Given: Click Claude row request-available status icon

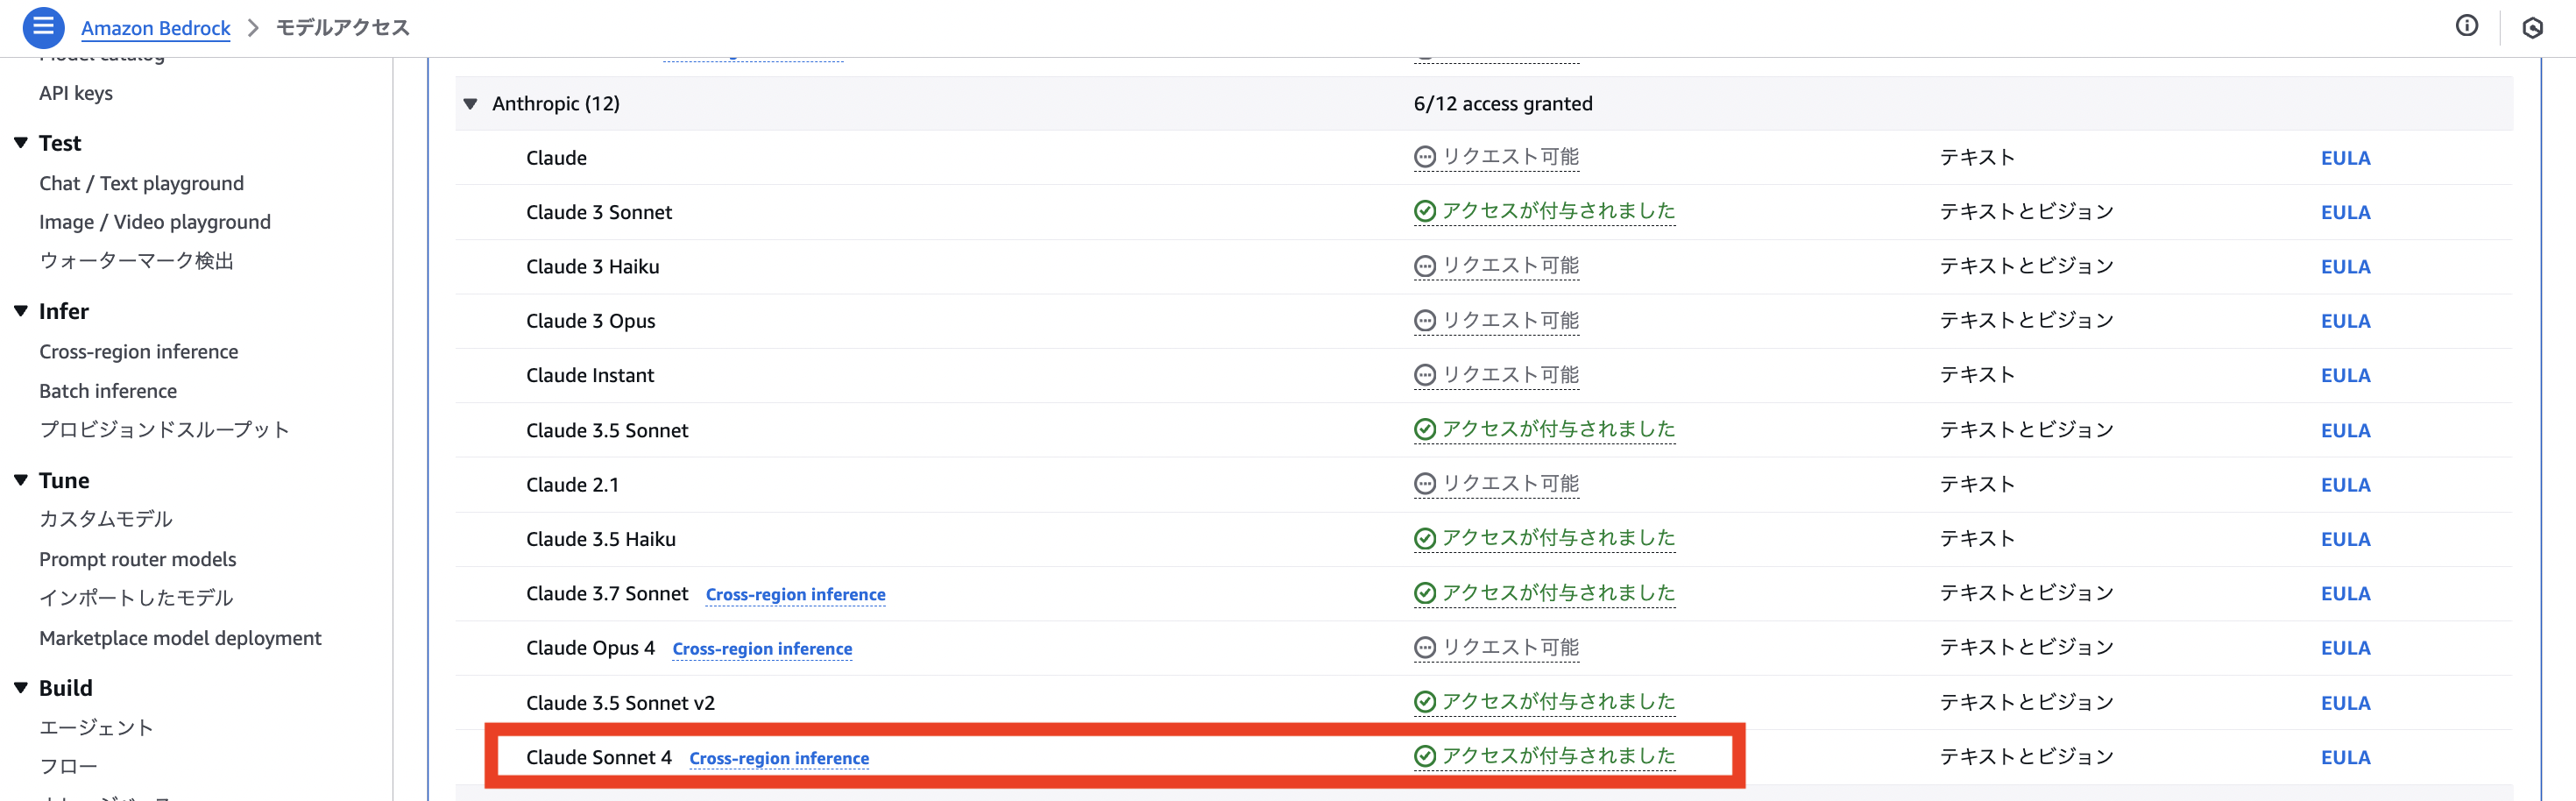Looking at the screenshot, I should [1425, 157].
